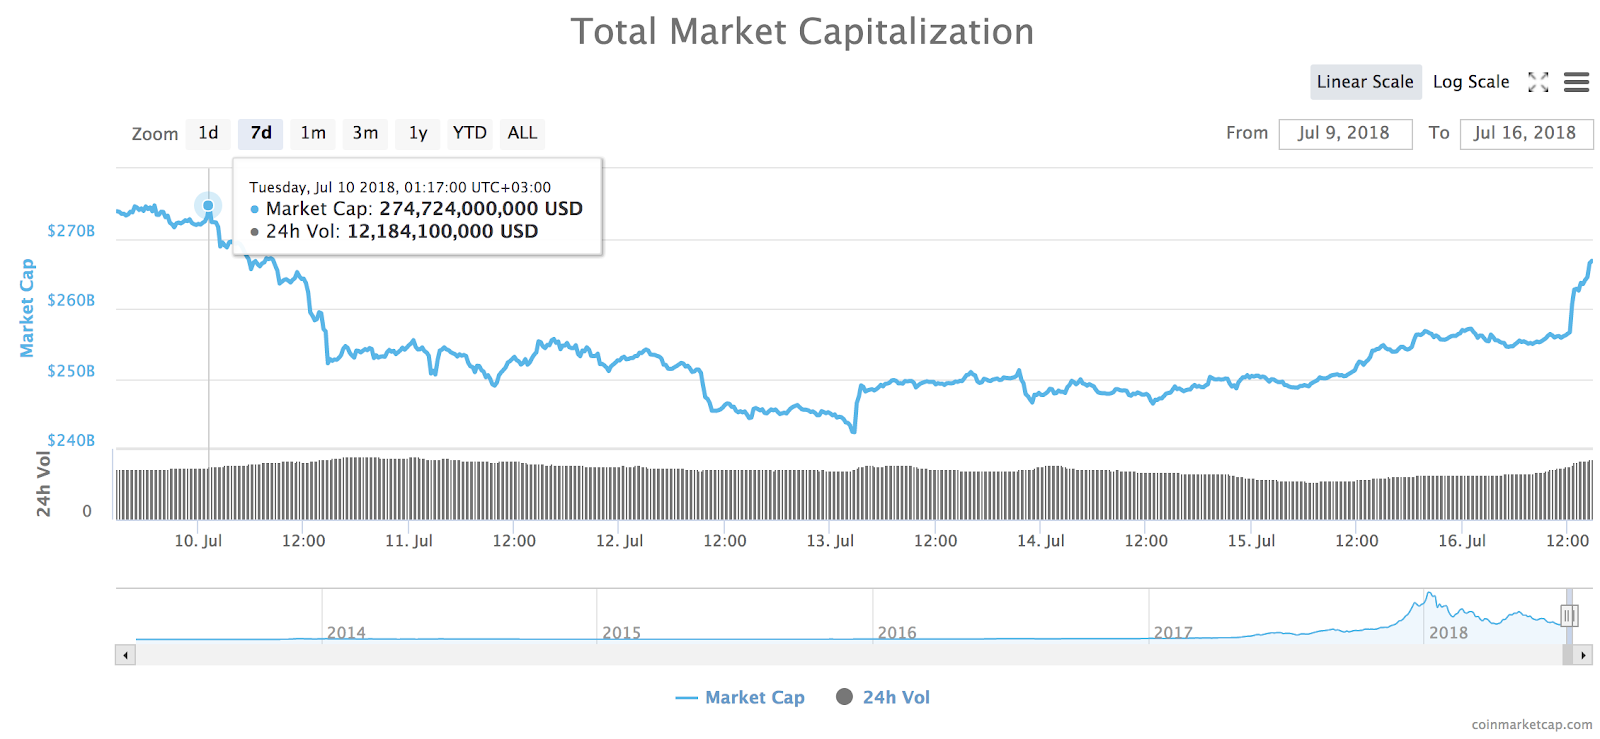
Task: Expand the chart to fullscreen
Action: point(1537,82)
